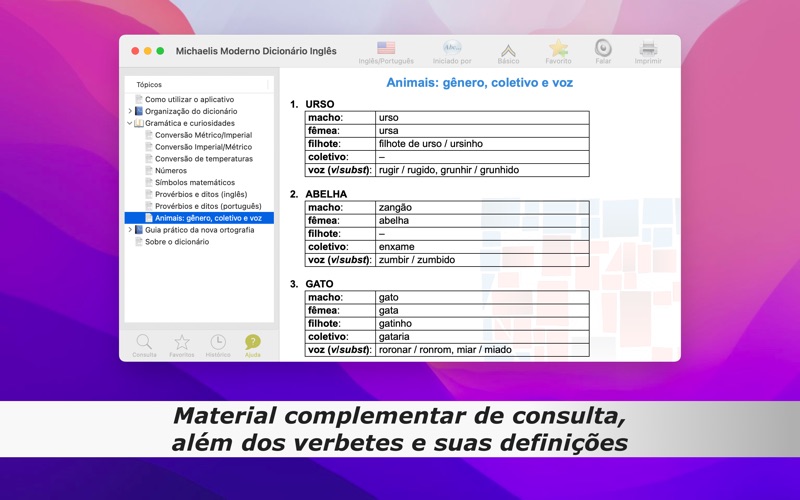Open Provérbios e ditos (inglês)
800x500 pixels.
click(x=201, y=194)
